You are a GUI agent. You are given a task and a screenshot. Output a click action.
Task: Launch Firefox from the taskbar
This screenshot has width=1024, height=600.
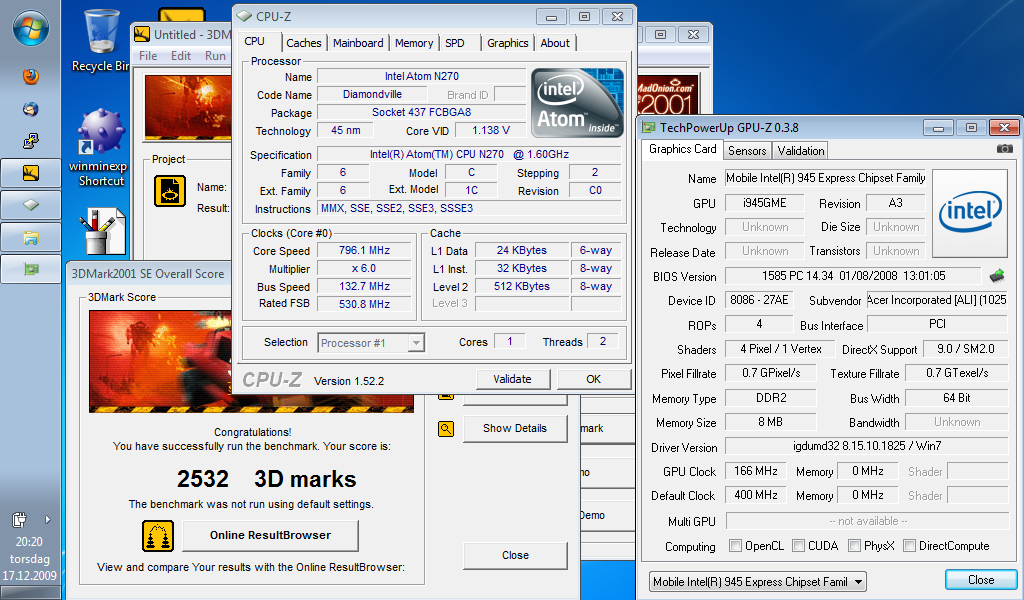point(30,76)
